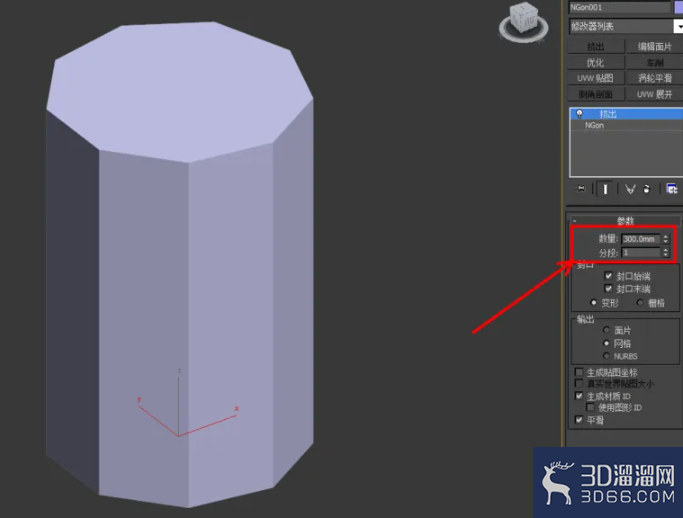Open the 修改器列表 dropdown
The width and height of the screenshot is (683, 518).
(626, 27)
